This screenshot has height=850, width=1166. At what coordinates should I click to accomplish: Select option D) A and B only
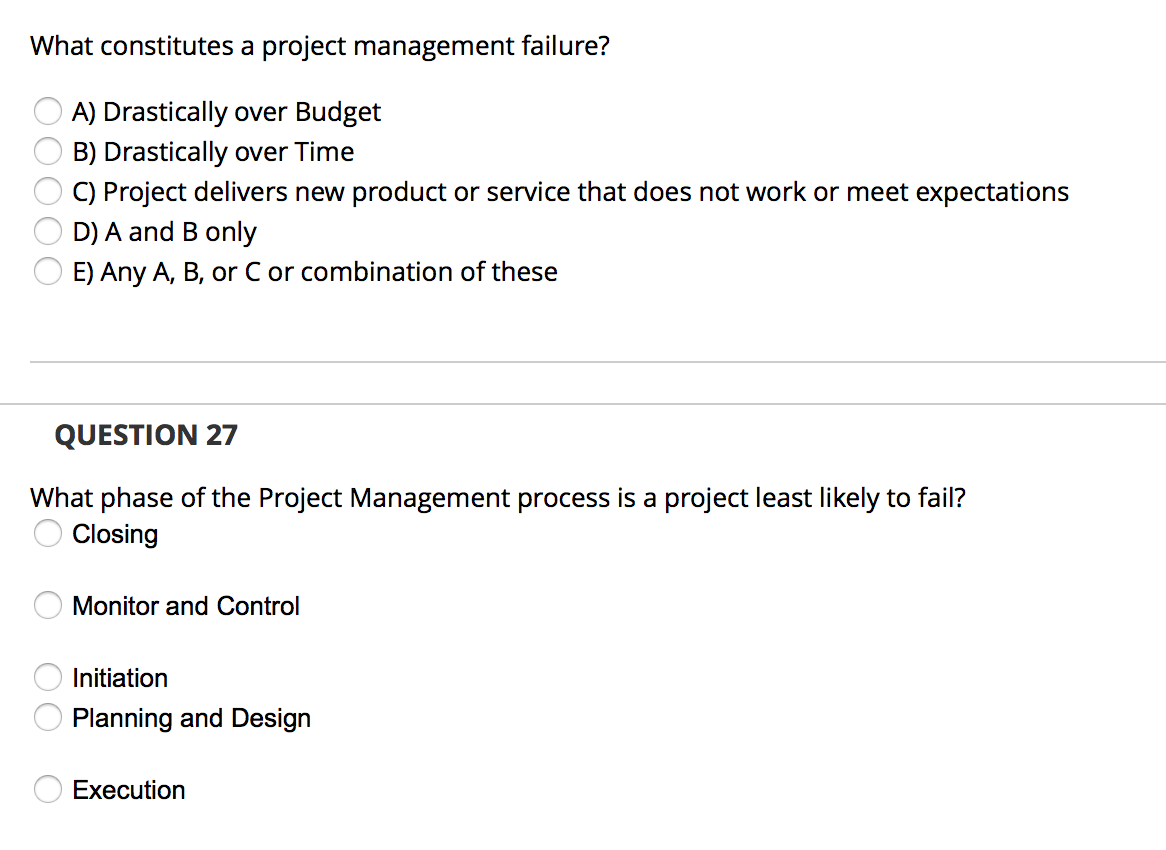click(x=48, y=231)
